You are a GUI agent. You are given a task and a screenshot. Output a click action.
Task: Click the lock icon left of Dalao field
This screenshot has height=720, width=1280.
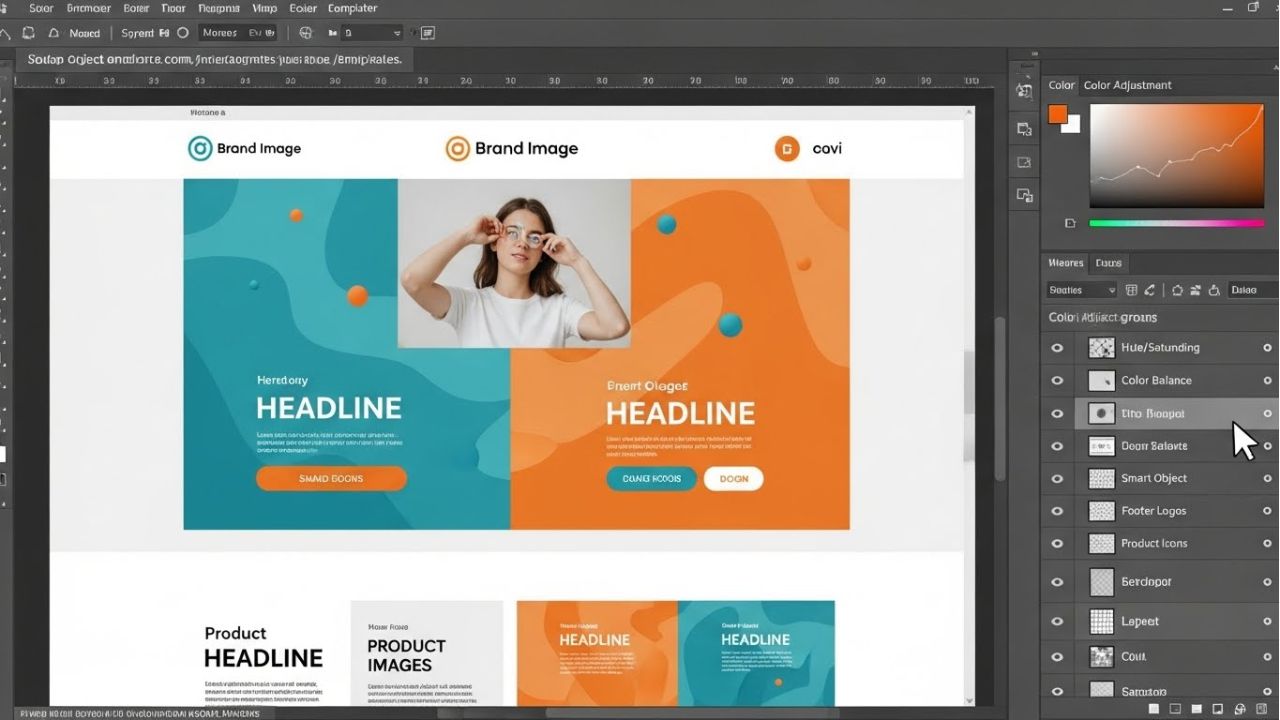point(1215,290)
